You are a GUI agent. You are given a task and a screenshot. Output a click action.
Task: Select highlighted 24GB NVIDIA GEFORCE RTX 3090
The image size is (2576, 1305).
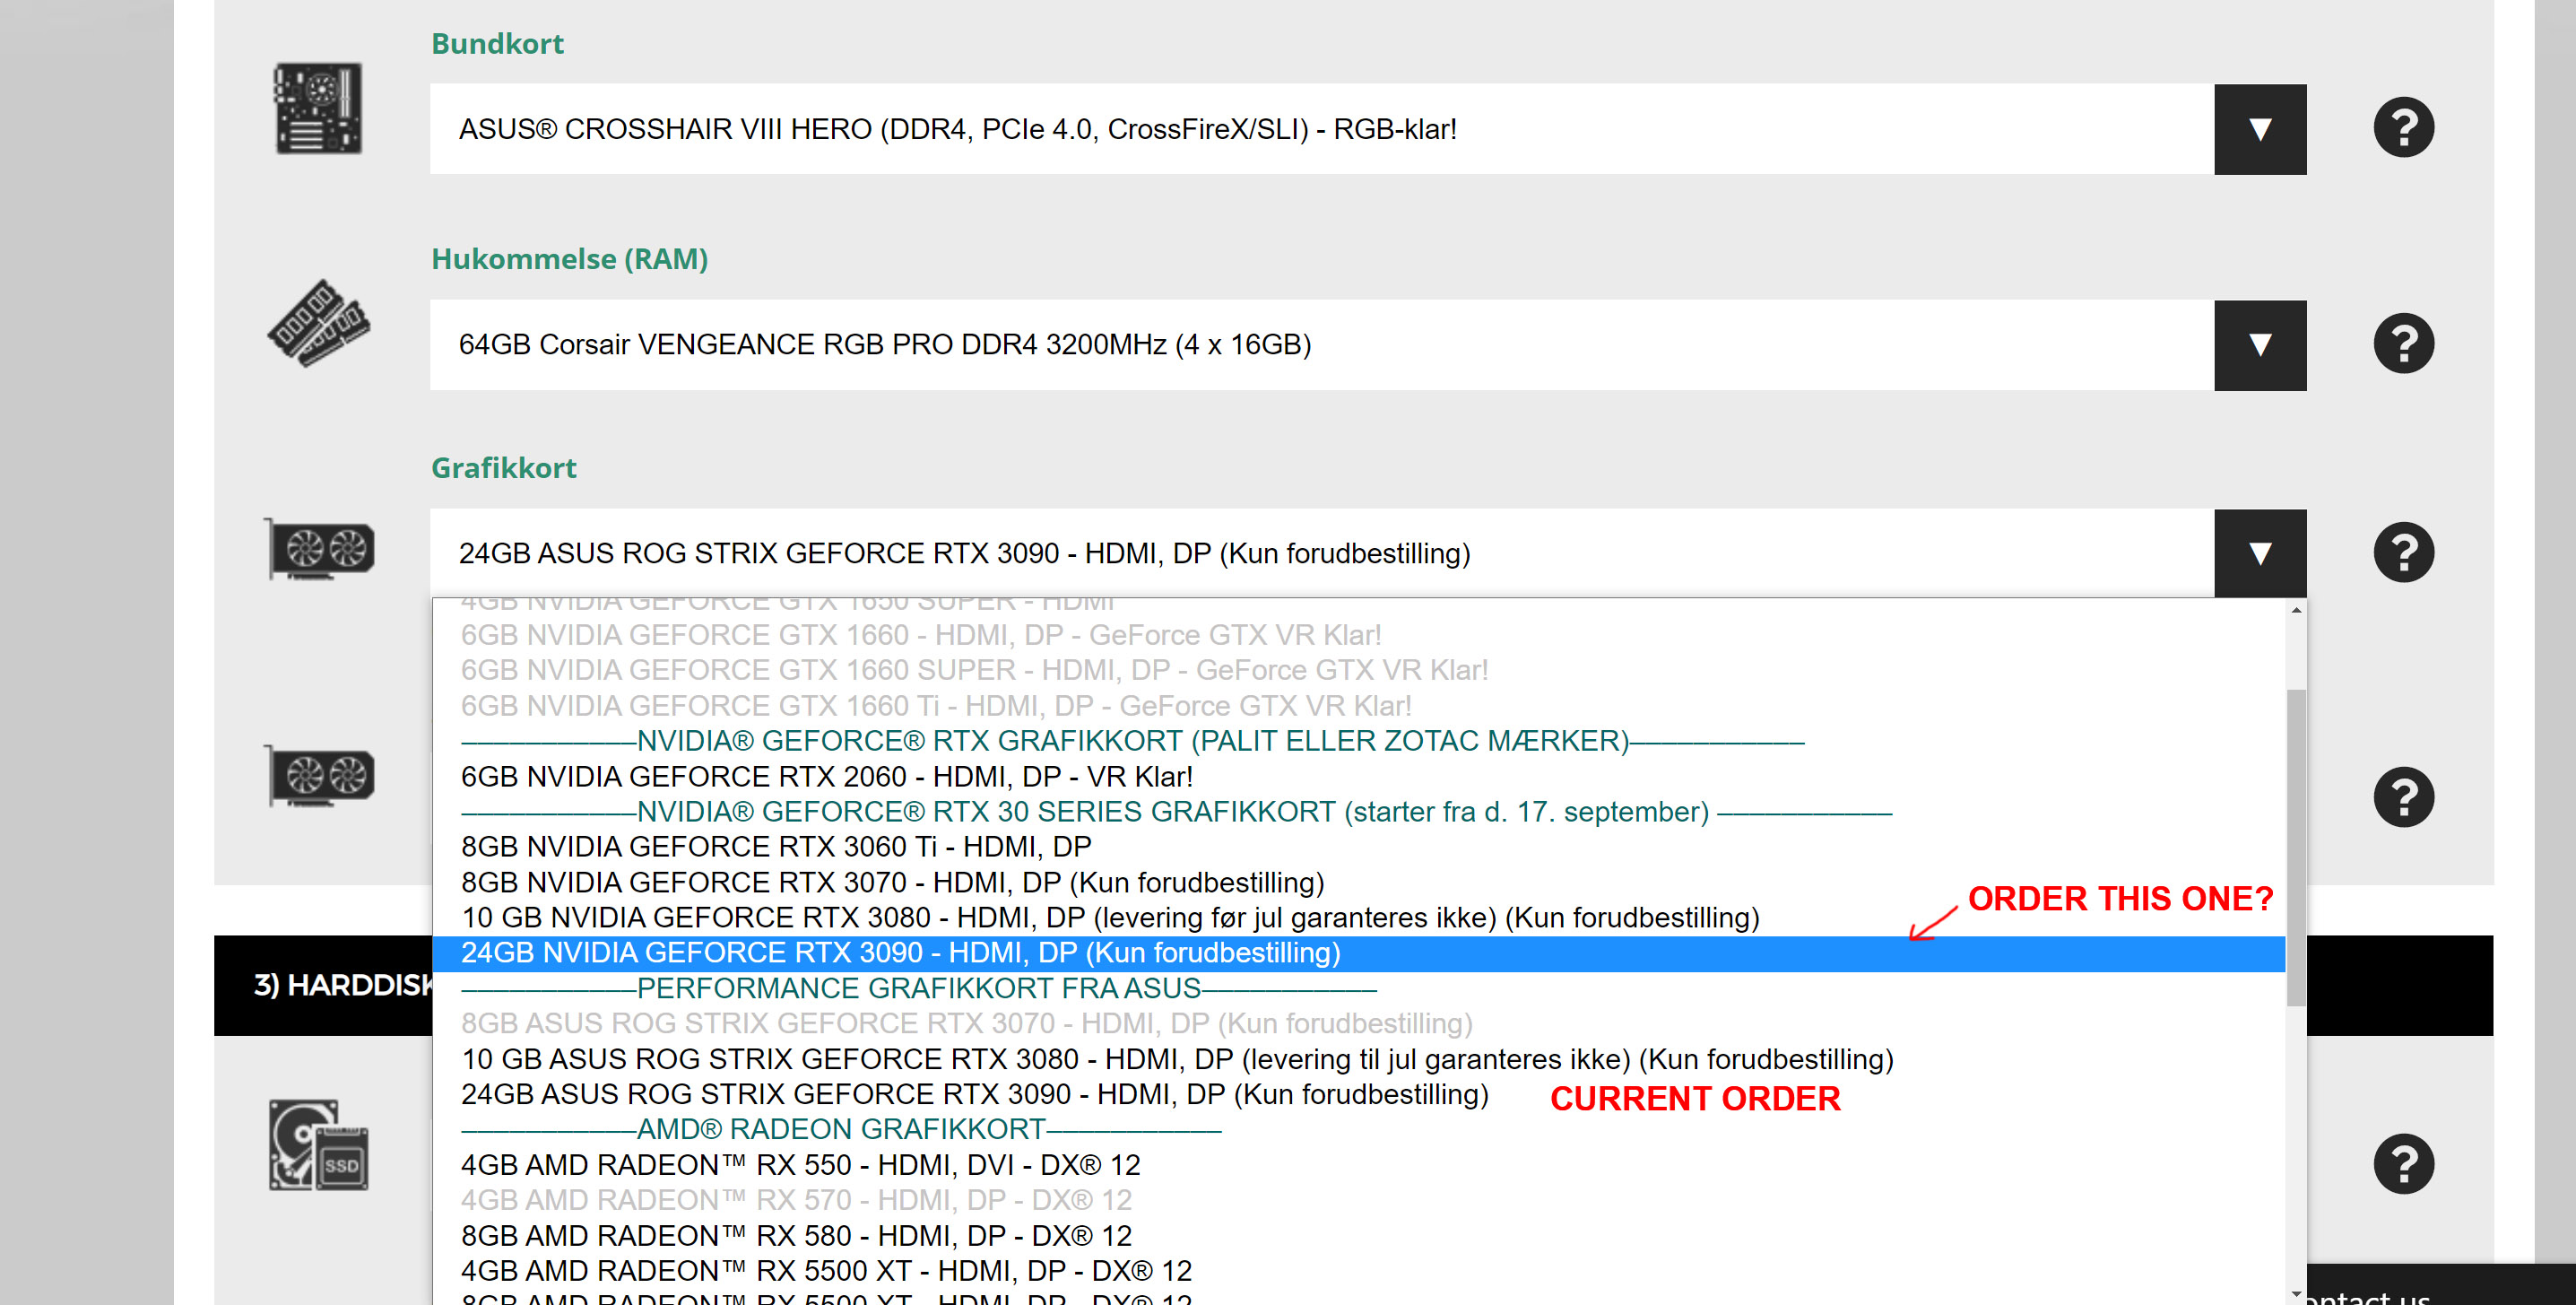(1359, 953)
